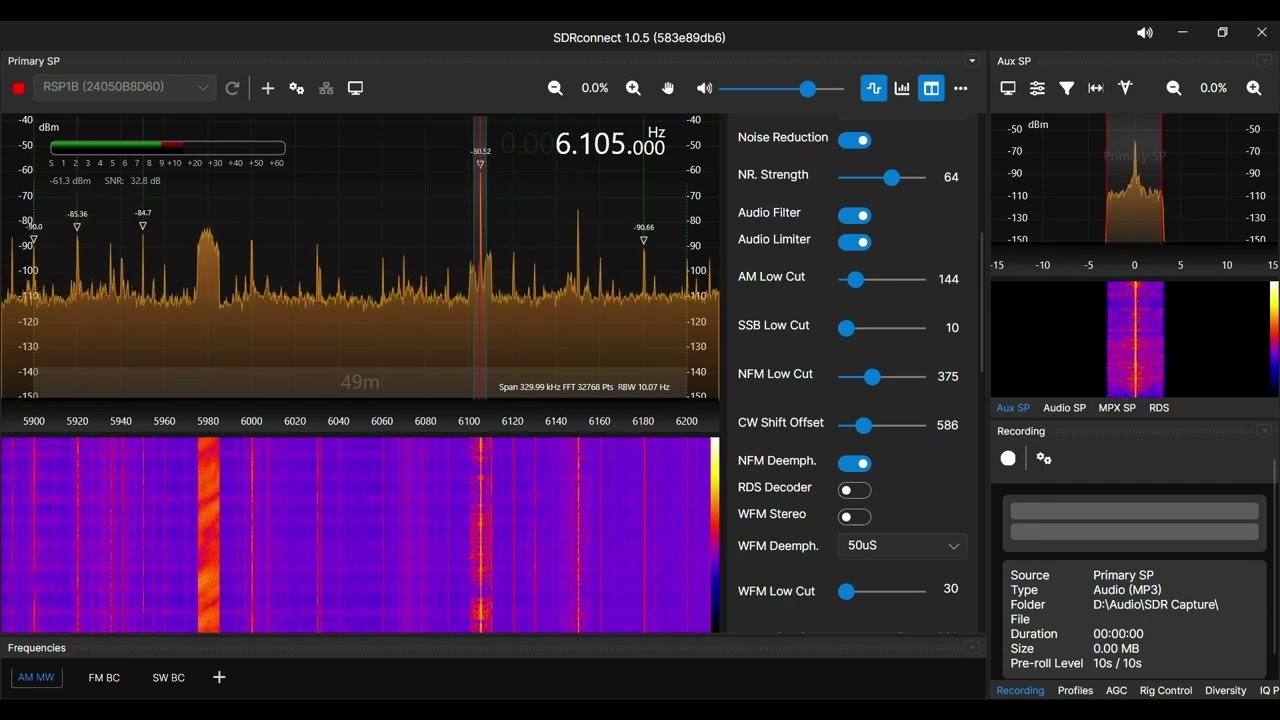This screenshot has width=1280, height=720.
Task: Open the network connection icon
Action: [x=326, y=88]
